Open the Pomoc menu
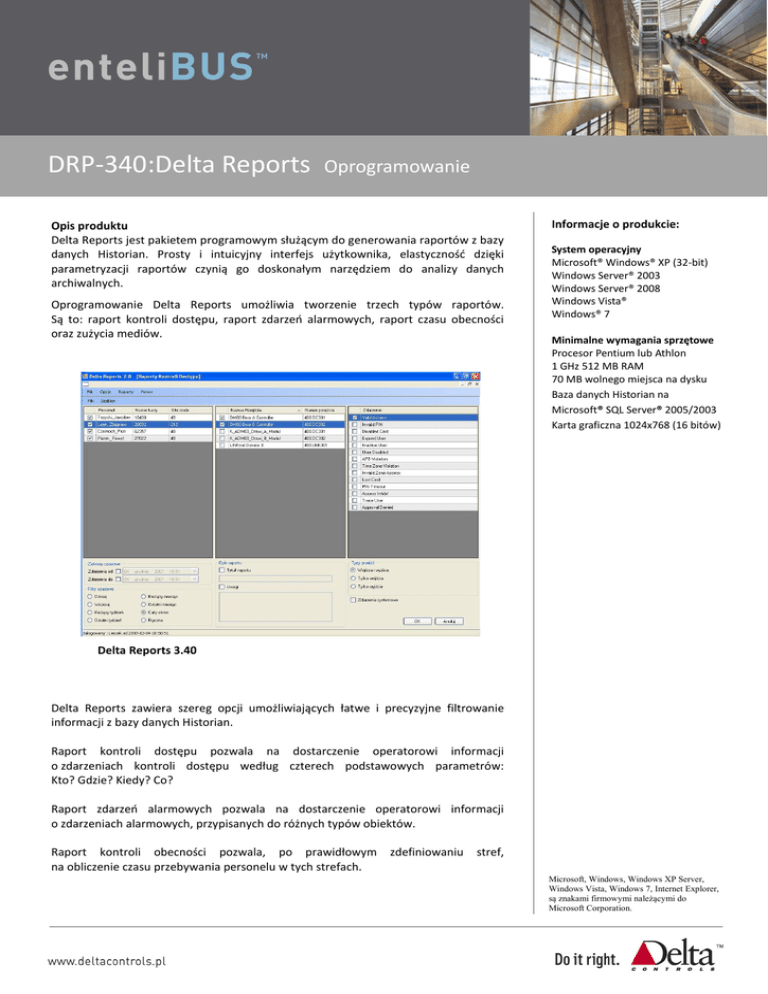This screenshot has width=768, height=994. 146,390
